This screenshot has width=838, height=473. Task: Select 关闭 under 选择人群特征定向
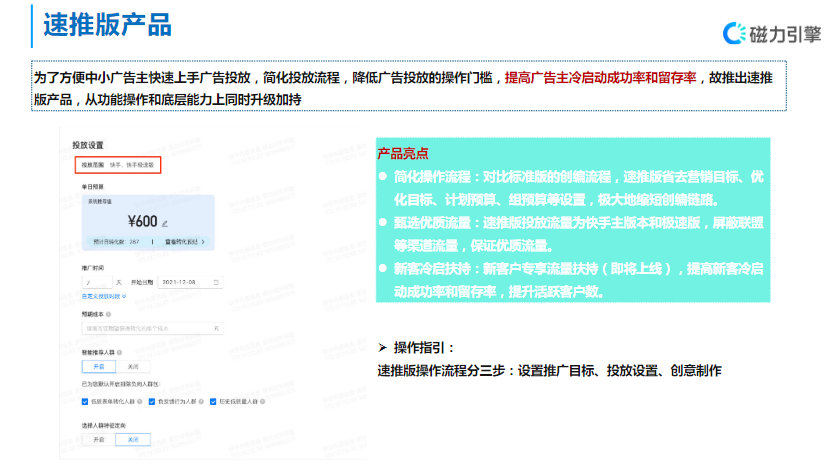click(x=133, y=439)
